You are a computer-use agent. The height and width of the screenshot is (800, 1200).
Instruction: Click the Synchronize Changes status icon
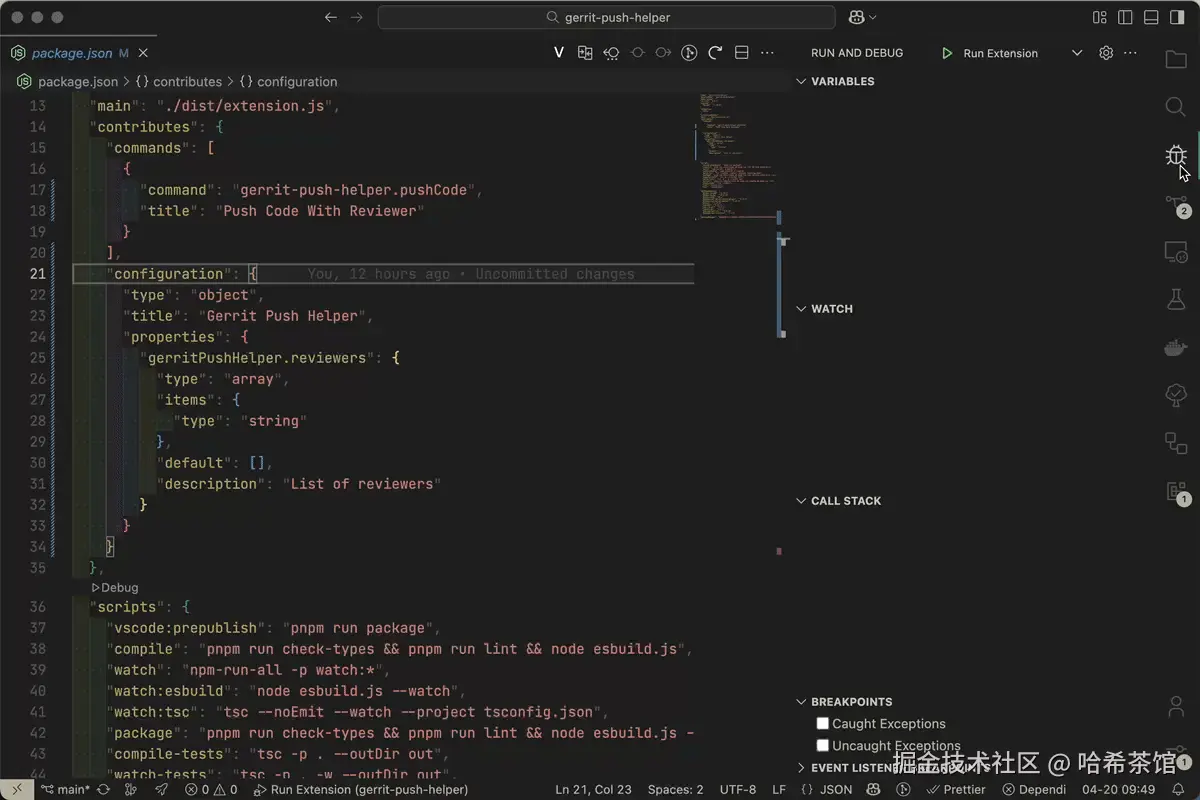[x=103, y=789]
